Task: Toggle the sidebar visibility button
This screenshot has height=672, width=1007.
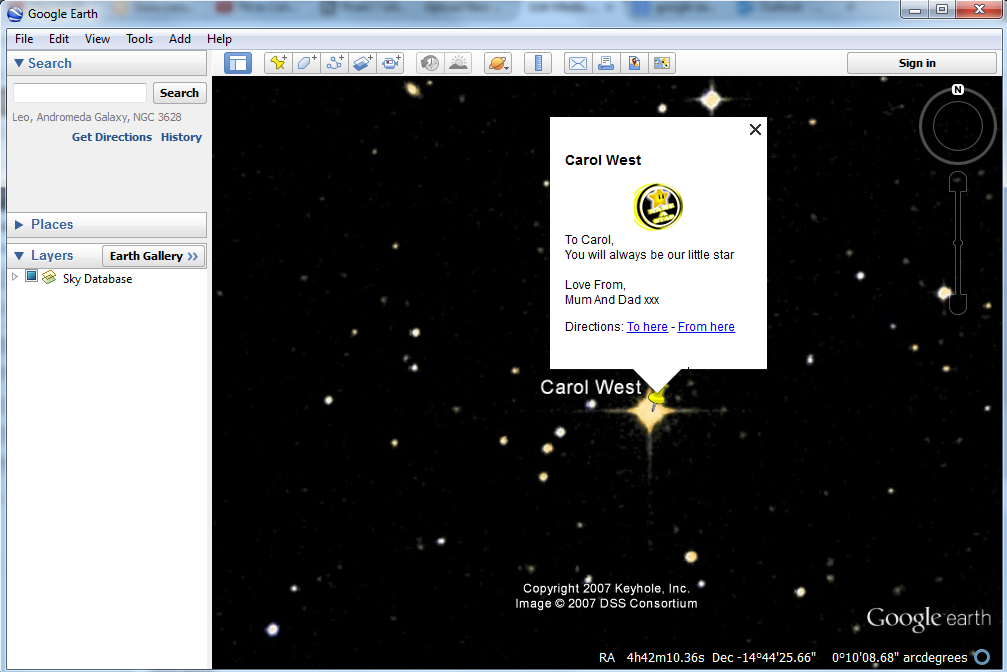Action: coord(238,63)
